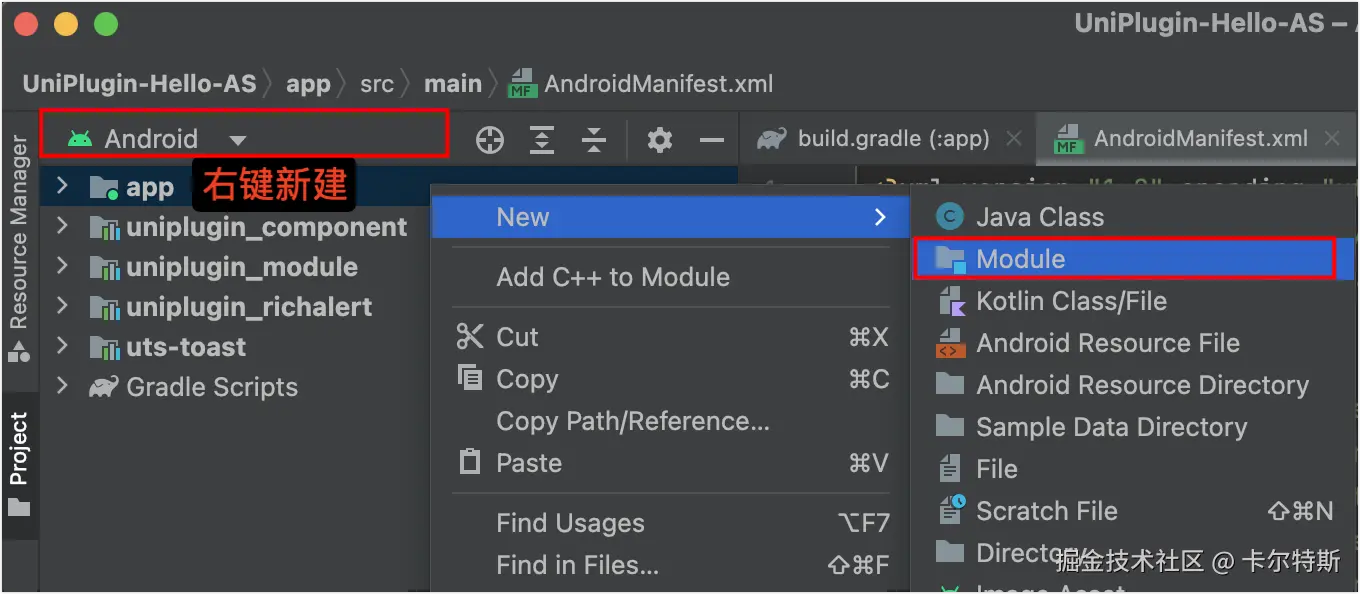Viewport: 1360px width, 594px height.
Task: Click the uniplugin_module library icon
Action: (104, 268)
